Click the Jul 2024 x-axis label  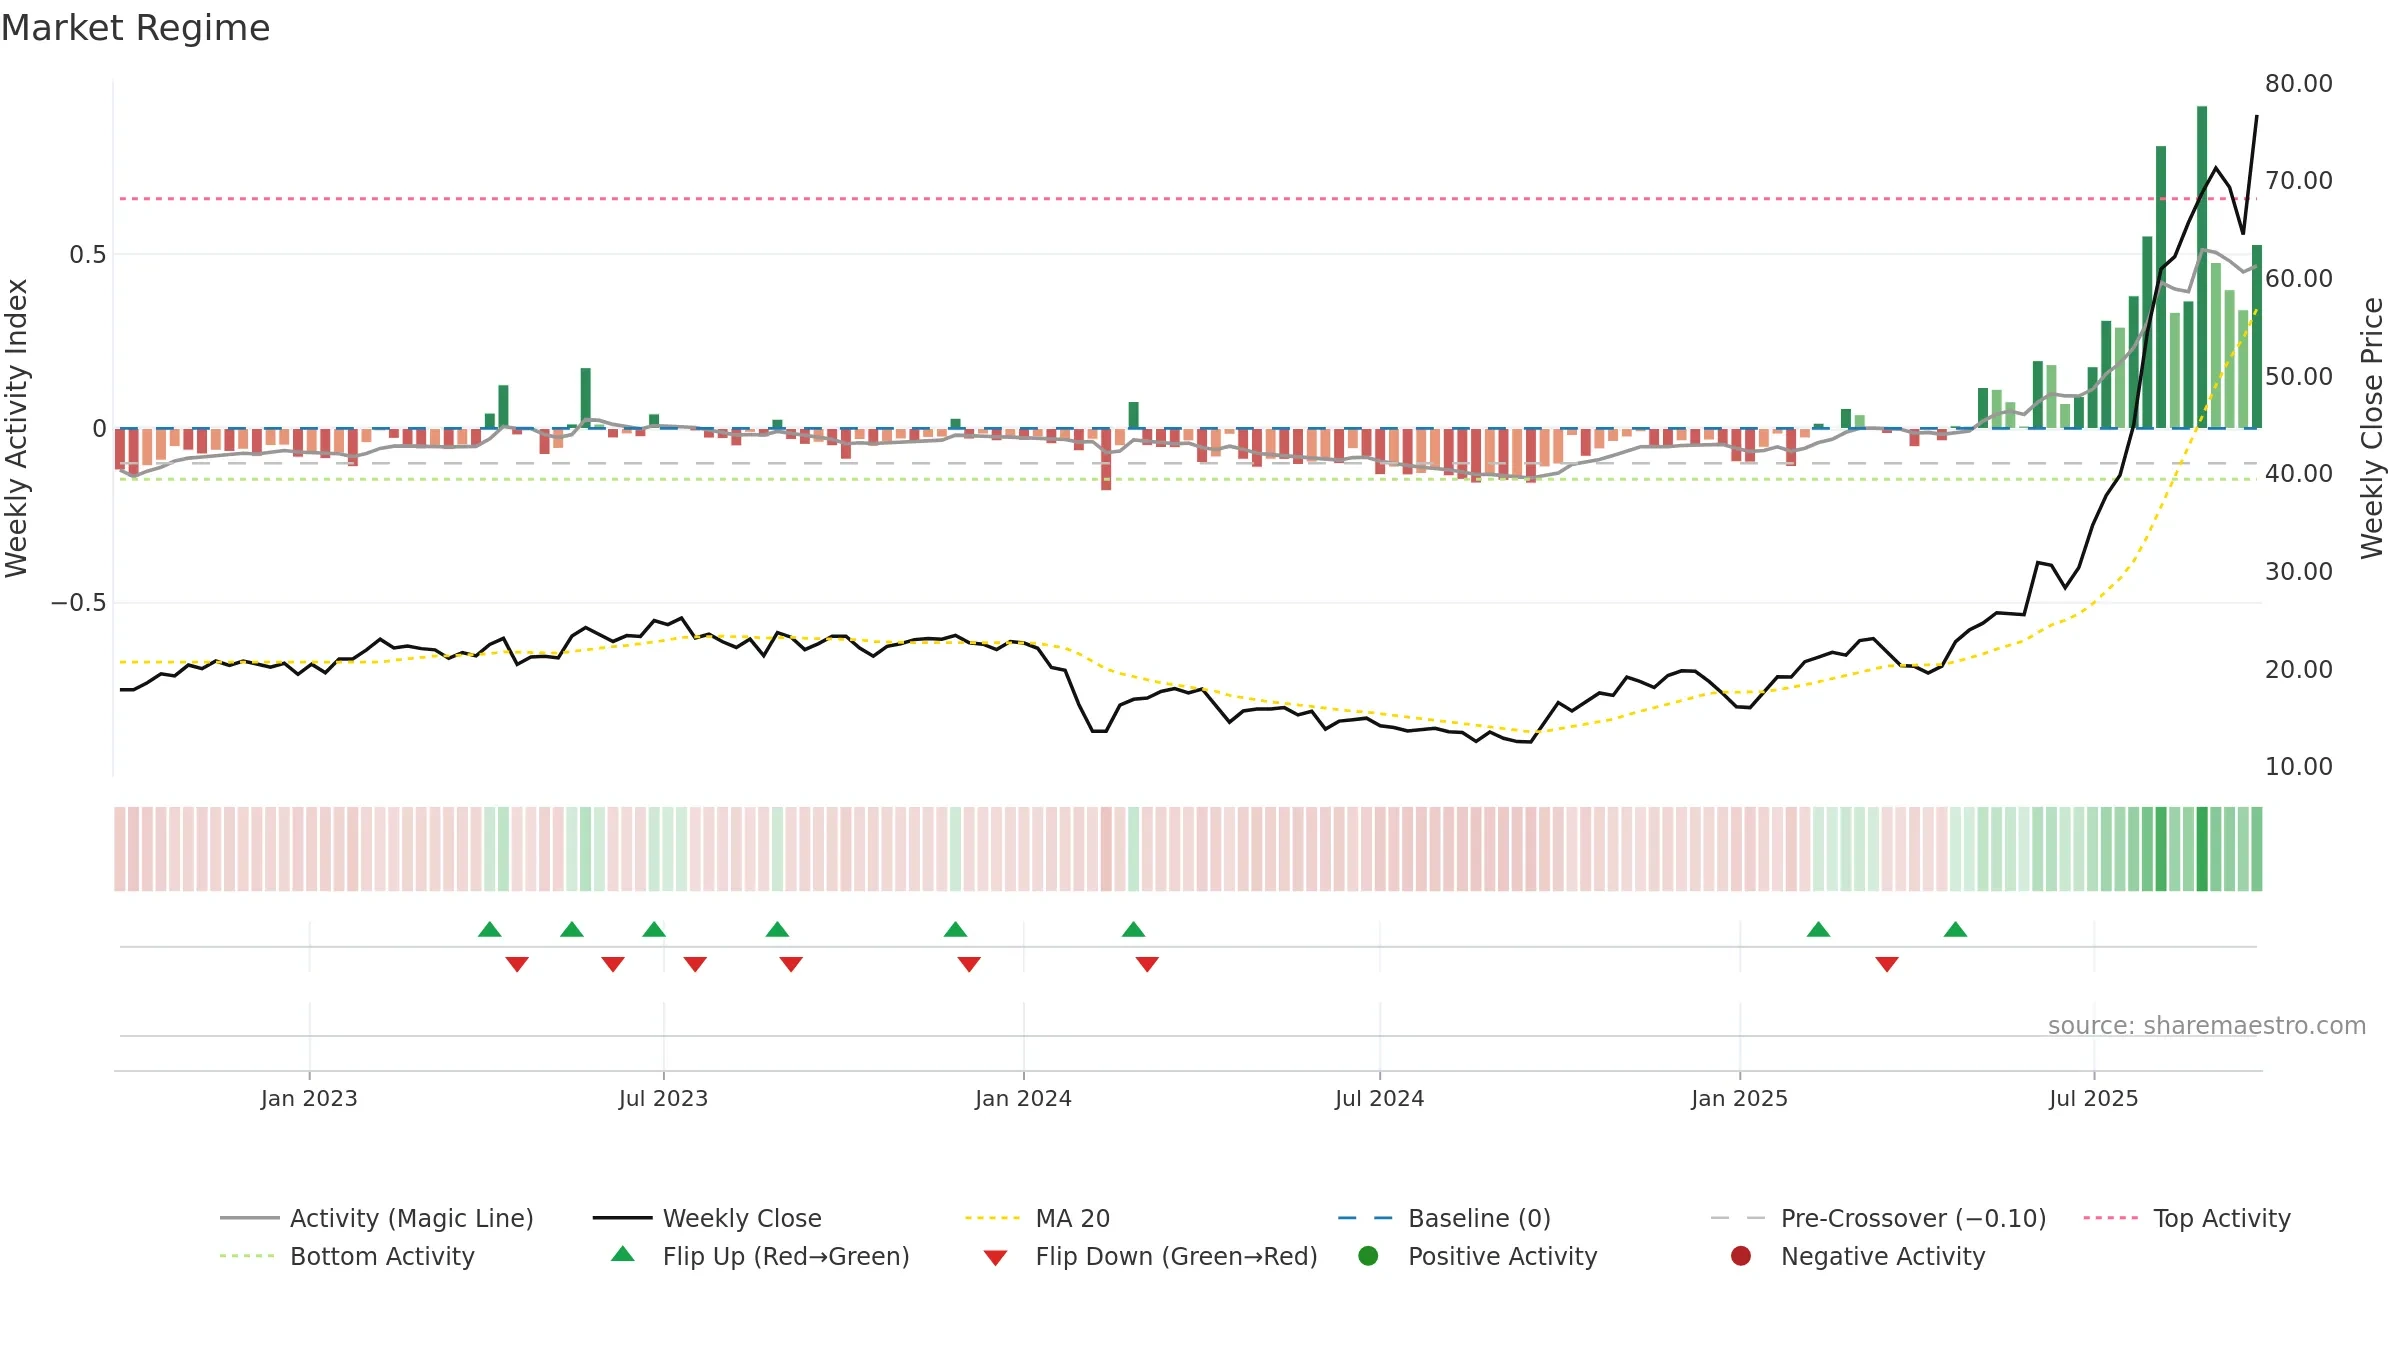coord(1379,1098)
